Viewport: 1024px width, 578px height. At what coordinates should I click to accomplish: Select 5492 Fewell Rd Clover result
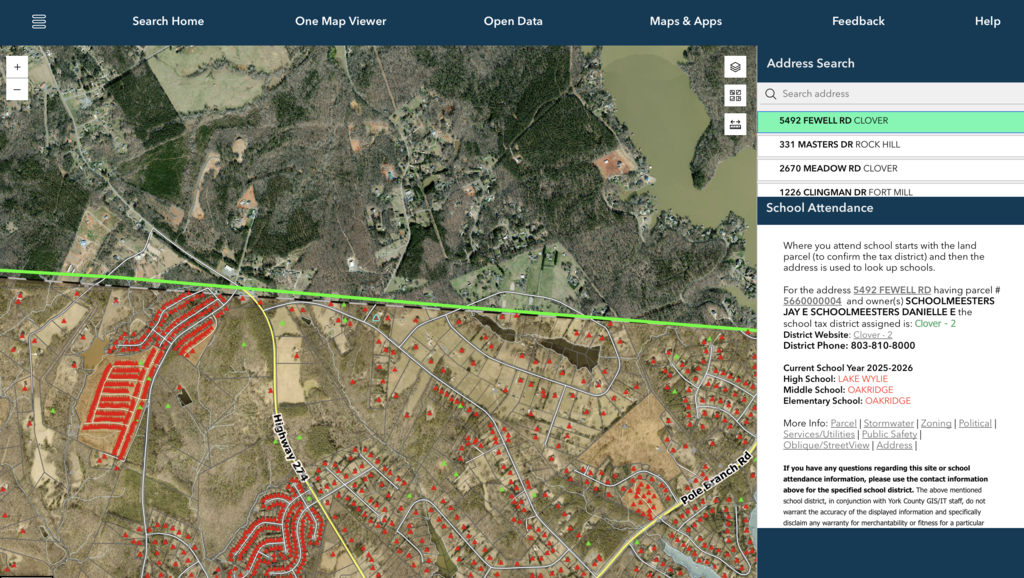pos(833,121)
